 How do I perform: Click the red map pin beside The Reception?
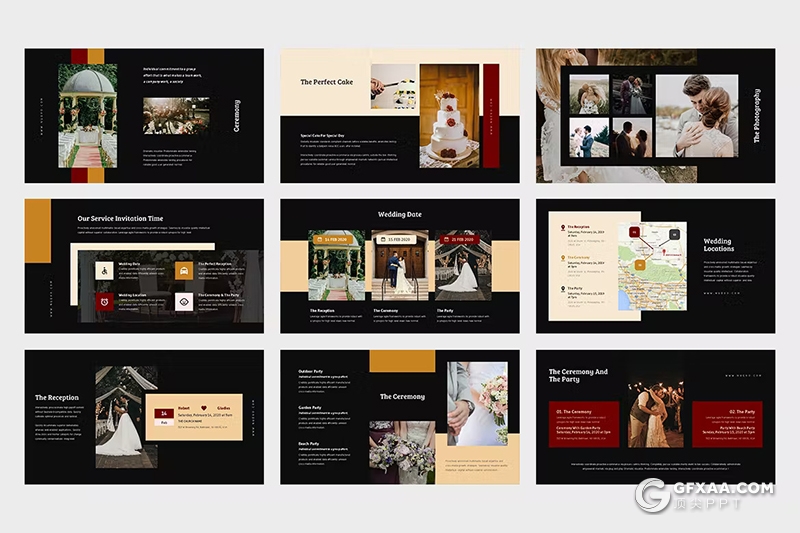(x=562, y=228)
